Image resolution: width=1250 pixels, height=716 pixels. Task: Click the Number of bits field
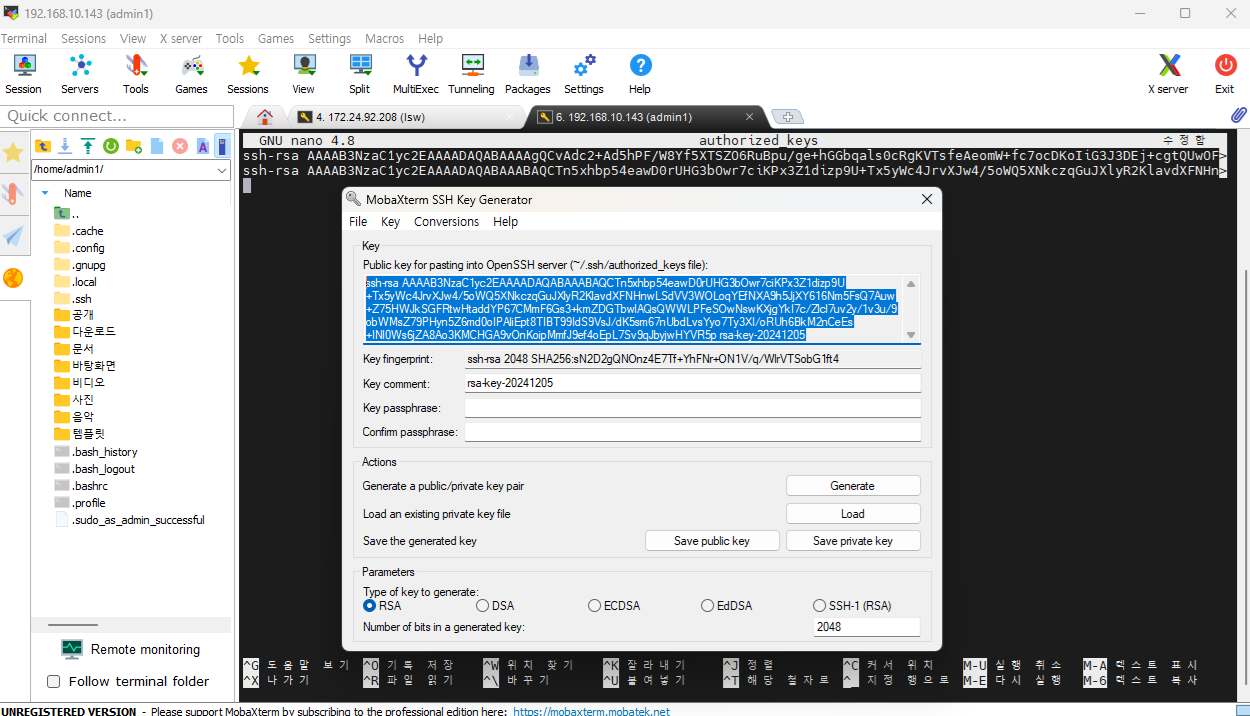867,627
